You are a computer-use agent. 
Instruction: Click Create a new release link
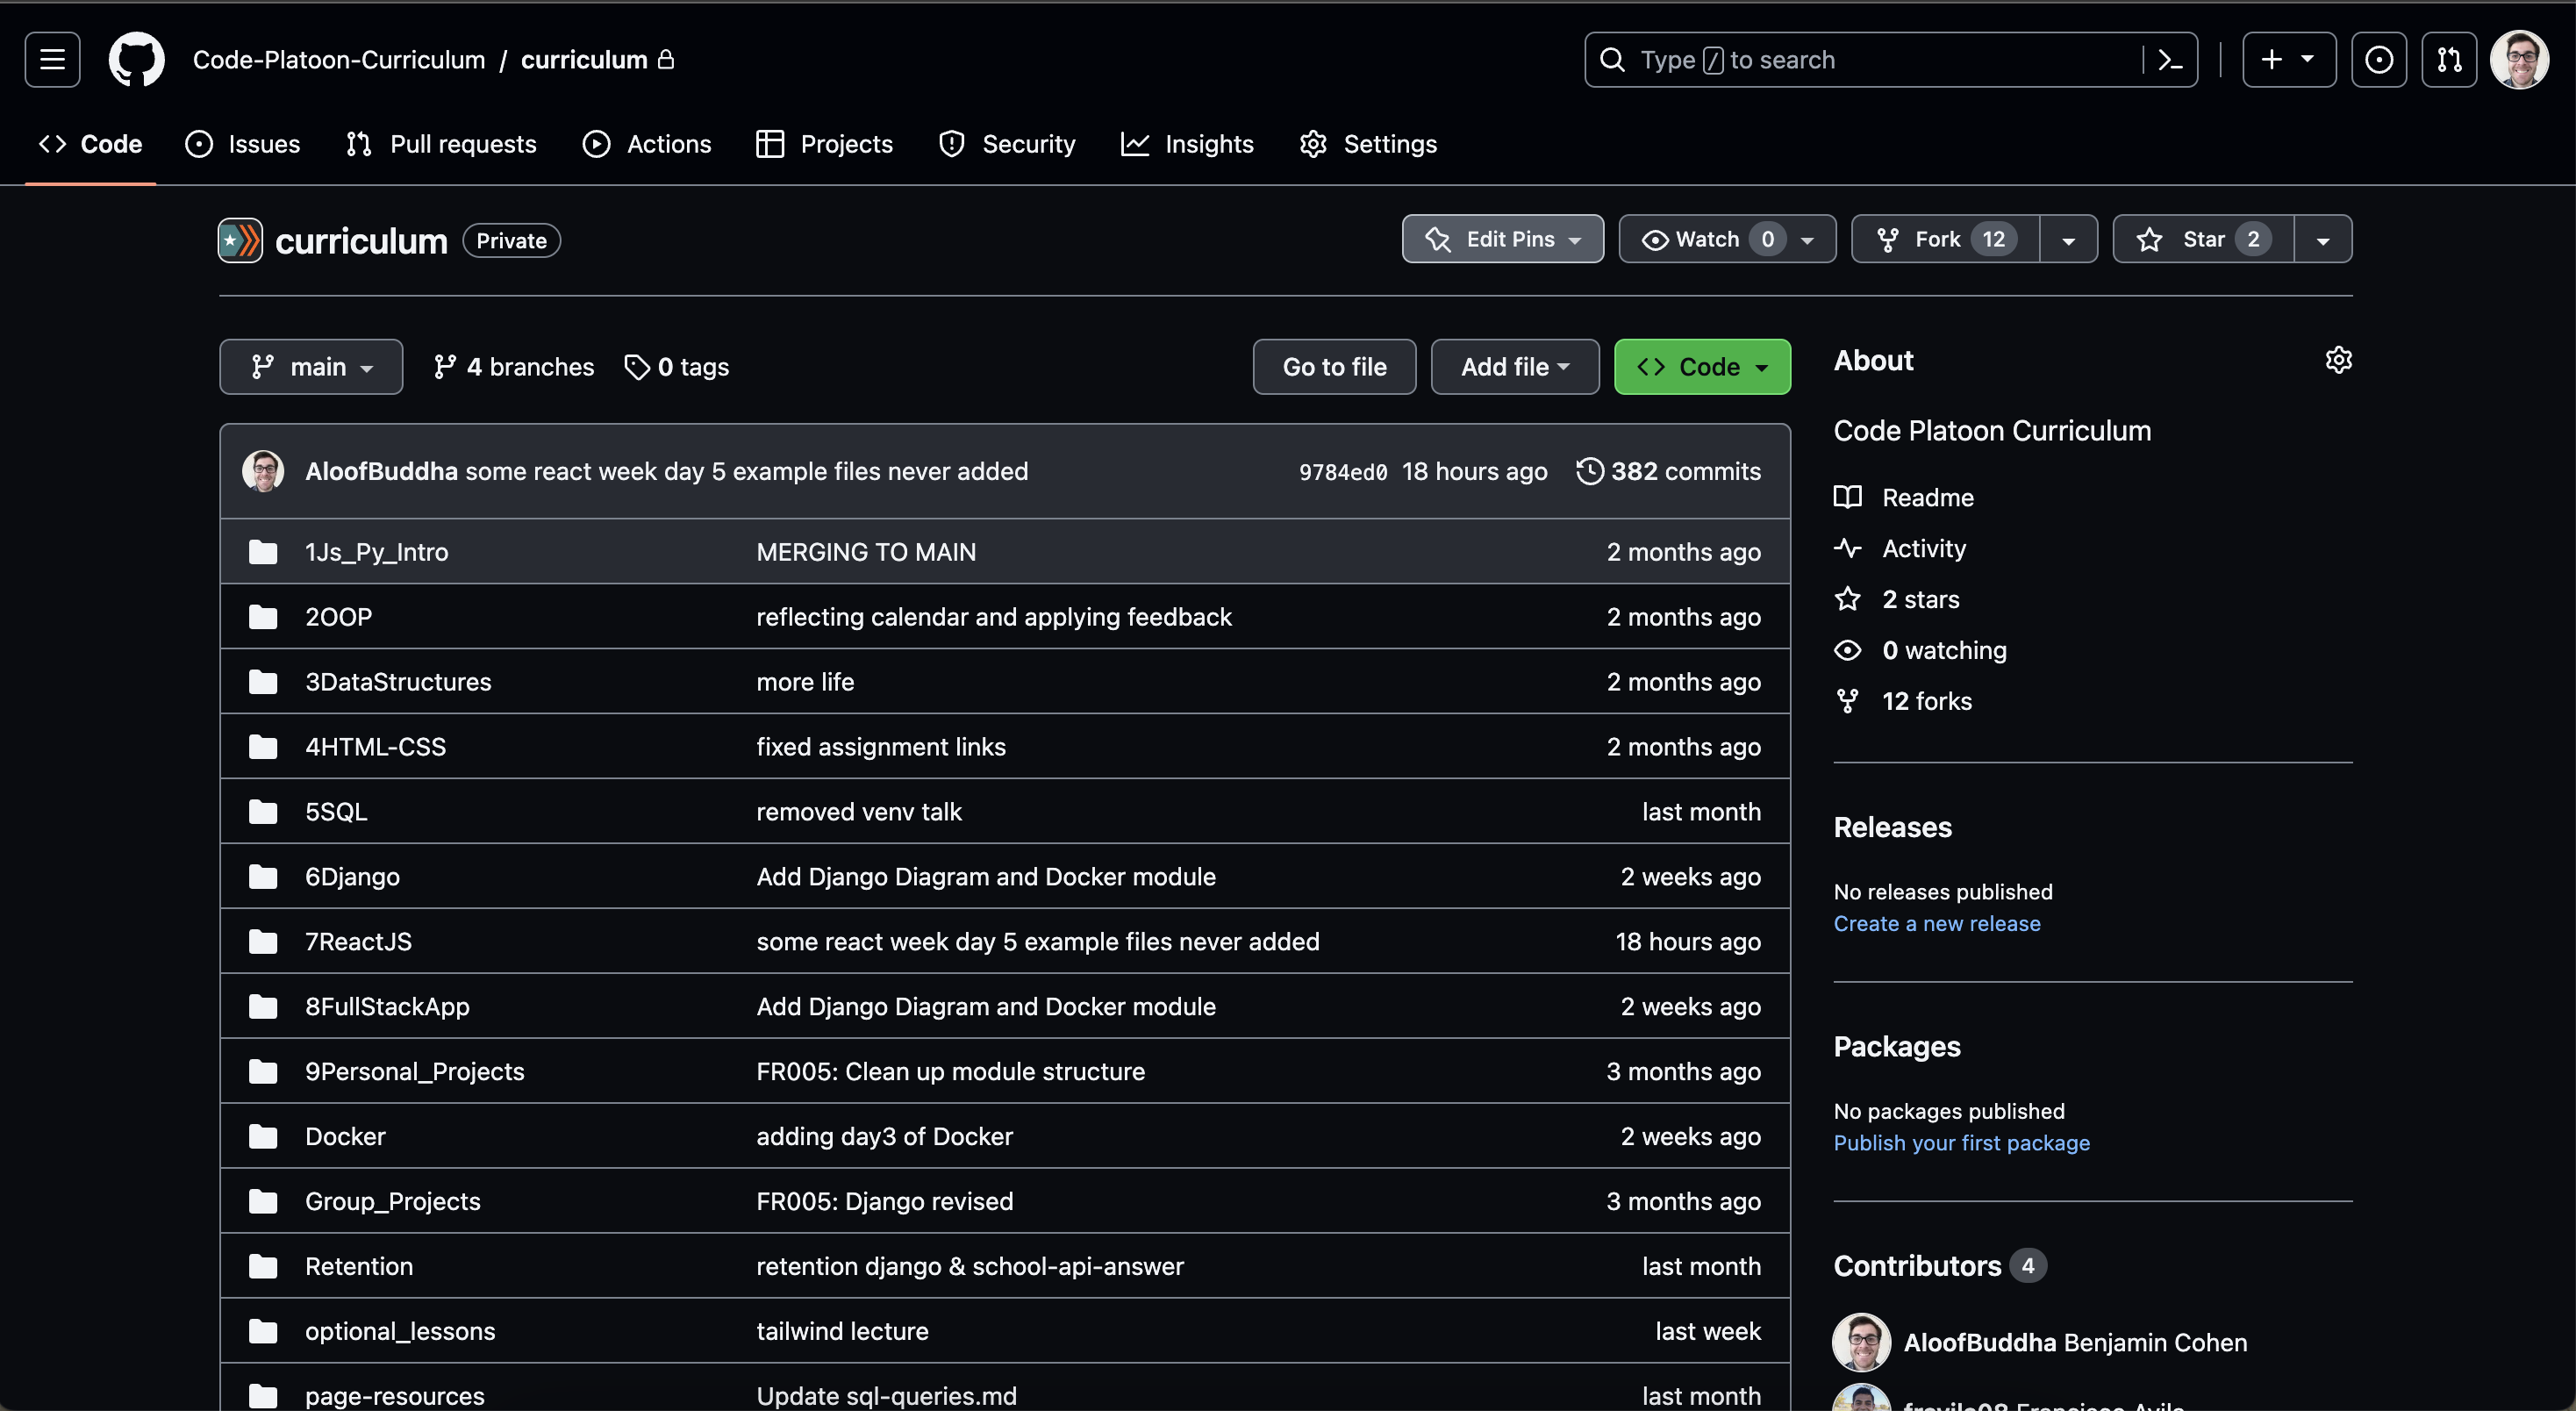coord(1937,923)
